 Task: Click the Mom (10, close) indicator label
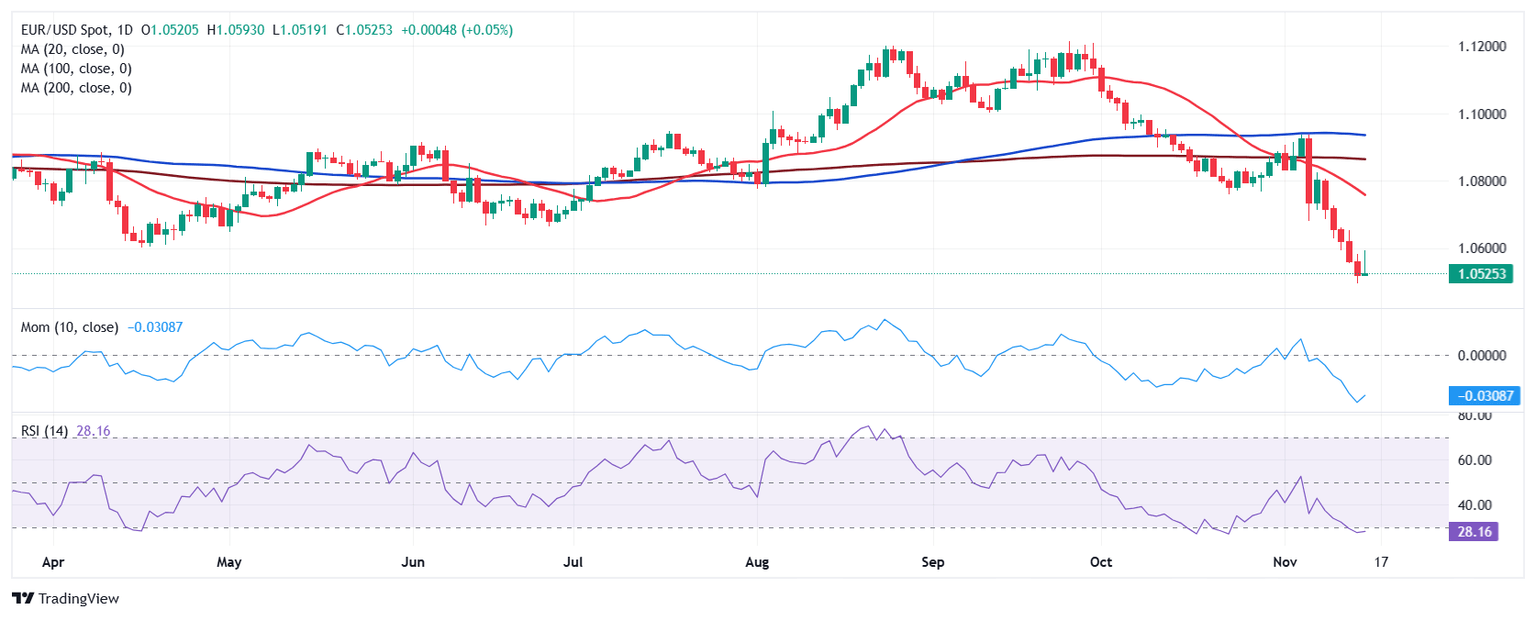pyautogui.click(x=69, y=327)
